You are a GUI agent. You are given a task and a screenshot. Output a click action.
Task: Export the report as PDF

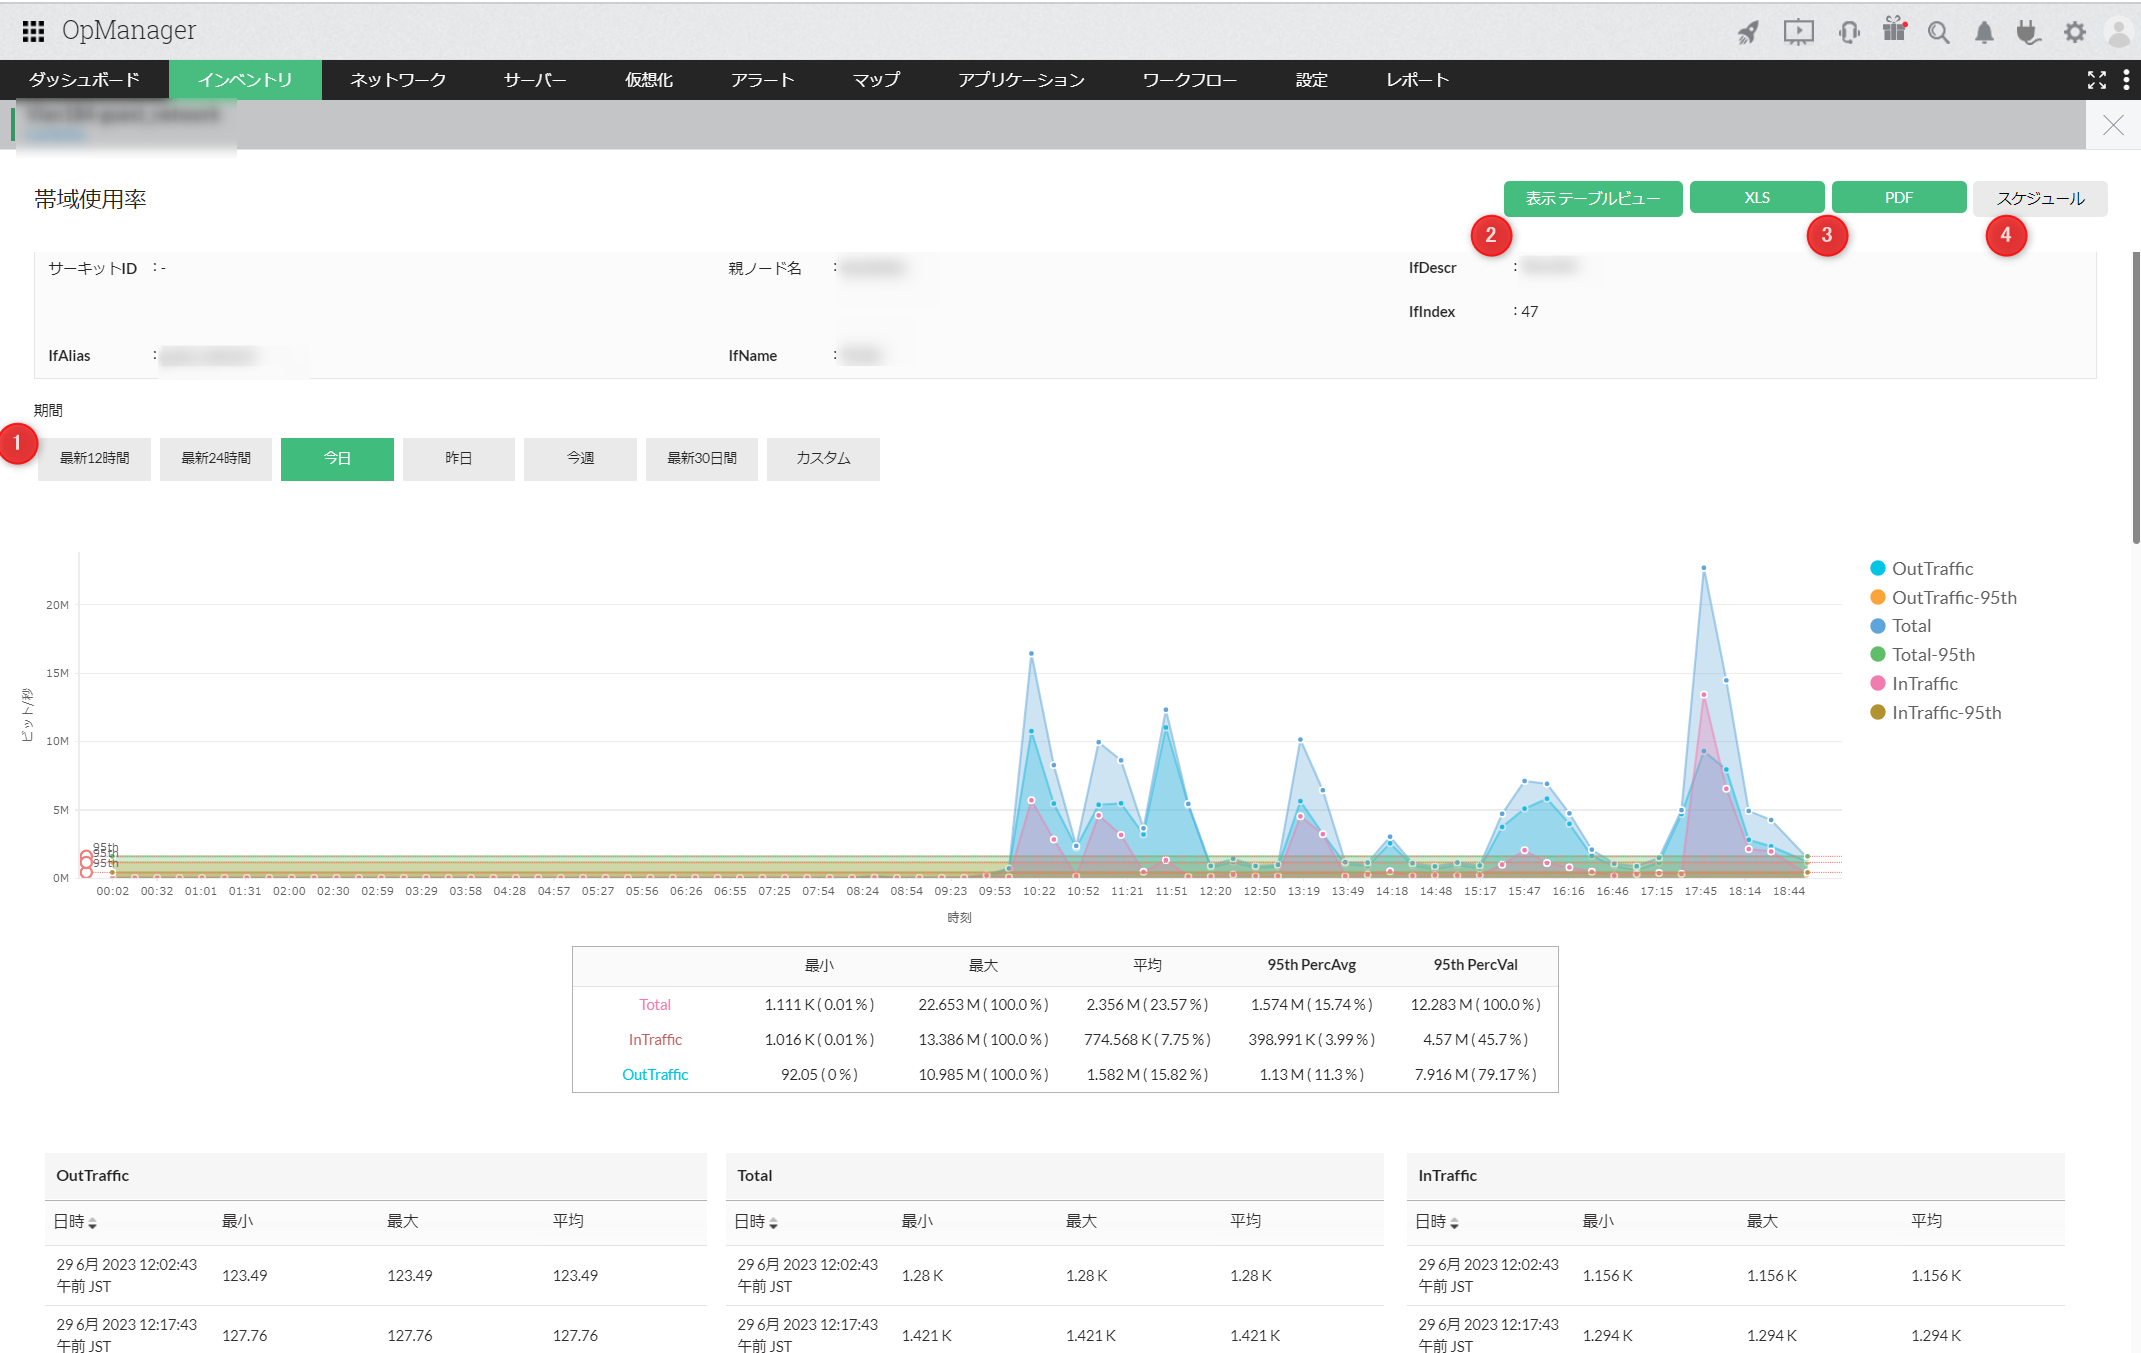pyautogui.click(x=1898, y=197)
